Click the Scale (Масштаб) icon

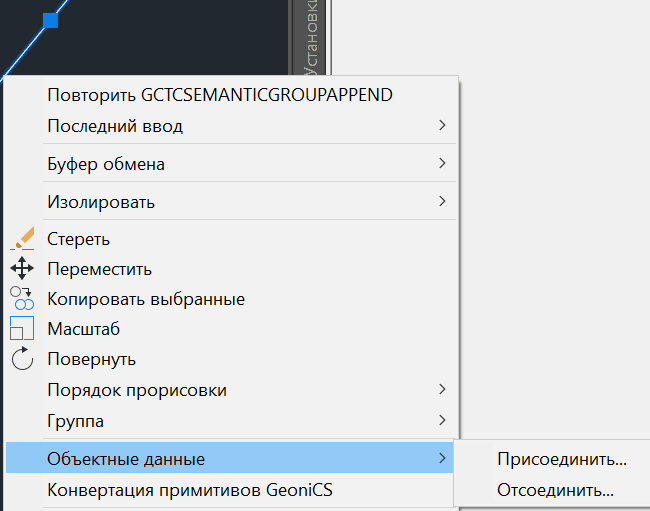pyautogui.click(x=22, y=328)
